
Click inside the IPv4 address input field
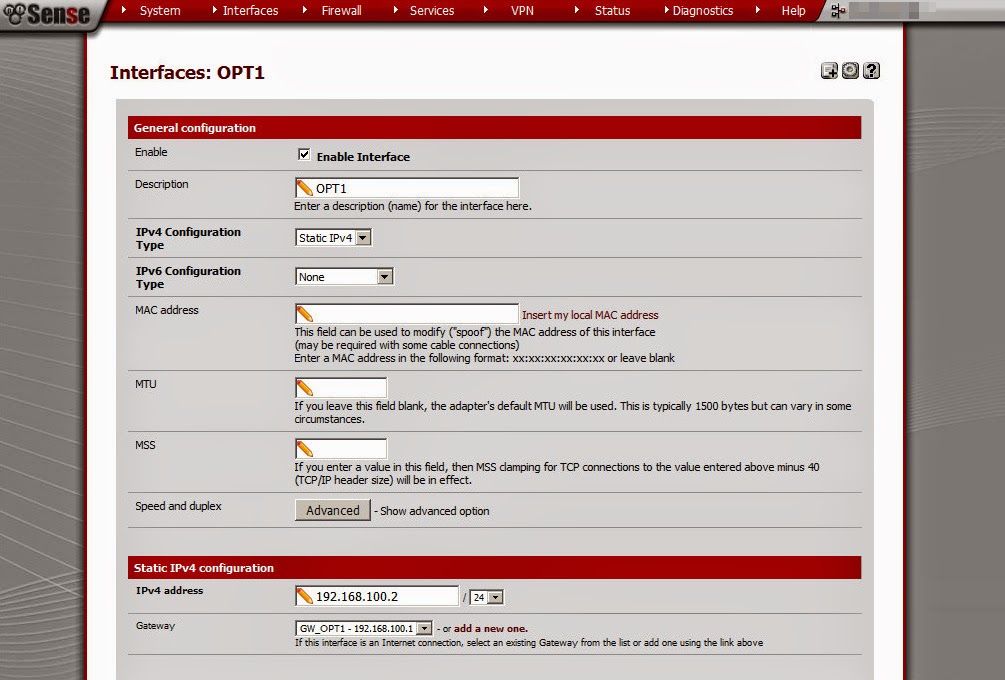point(390,595)
